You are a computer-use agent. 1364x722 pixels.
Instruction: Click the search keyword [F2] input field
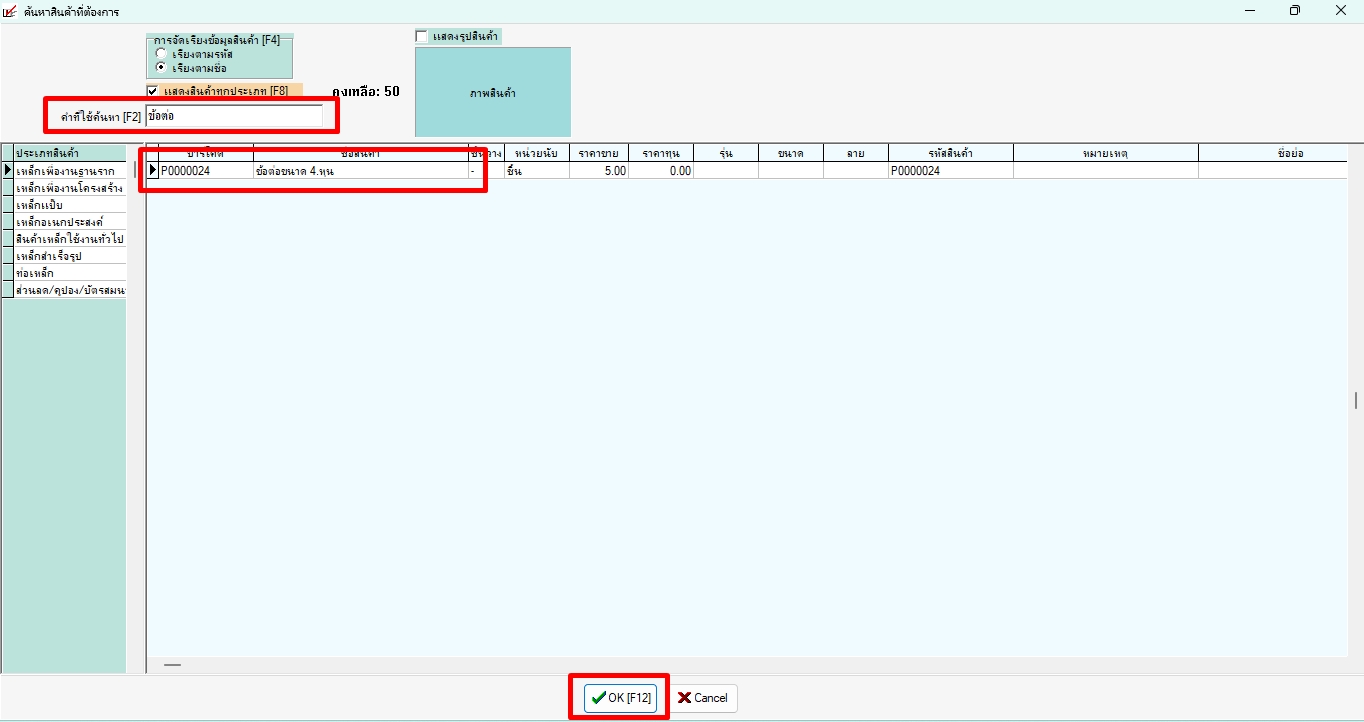click(x=233, y=117)
